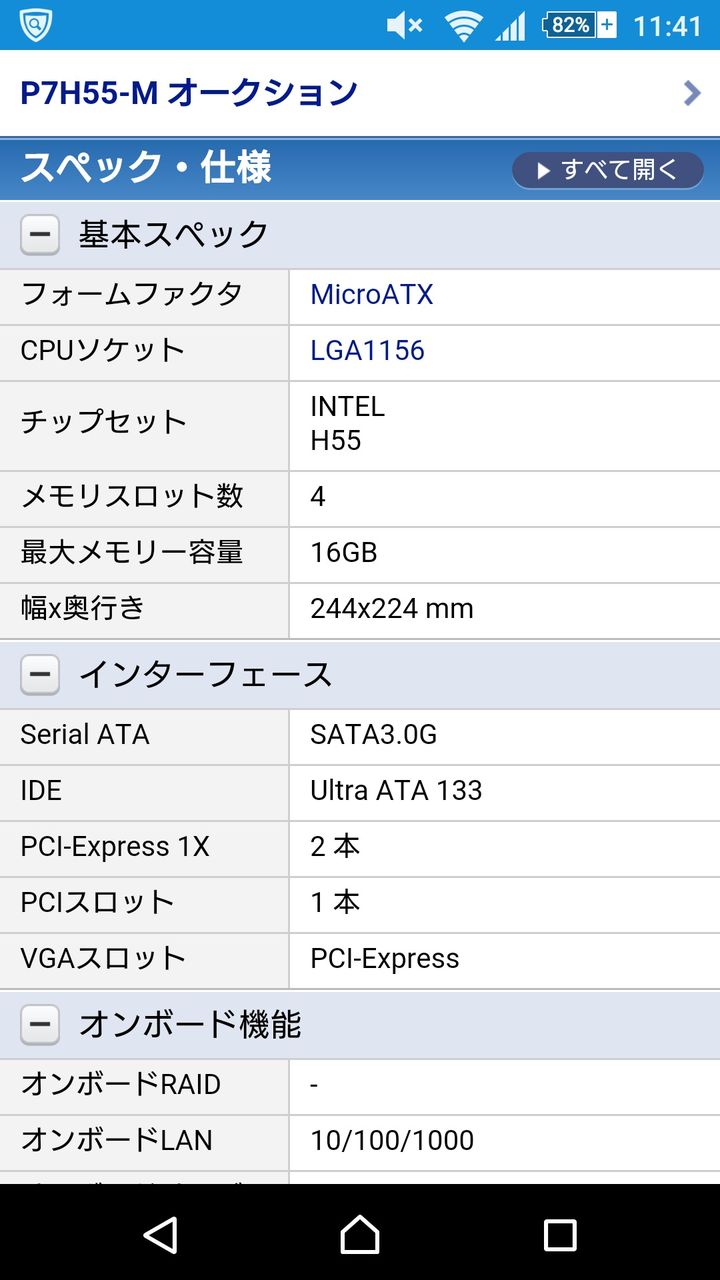Tap the Serial ATA row label
720x1280 pixels.
[x=85, y=735]
